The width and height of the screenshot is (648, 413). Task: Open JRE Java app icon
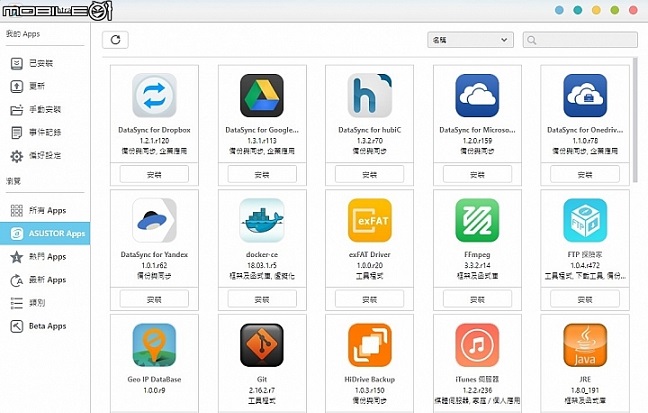(x=585, y=345)
